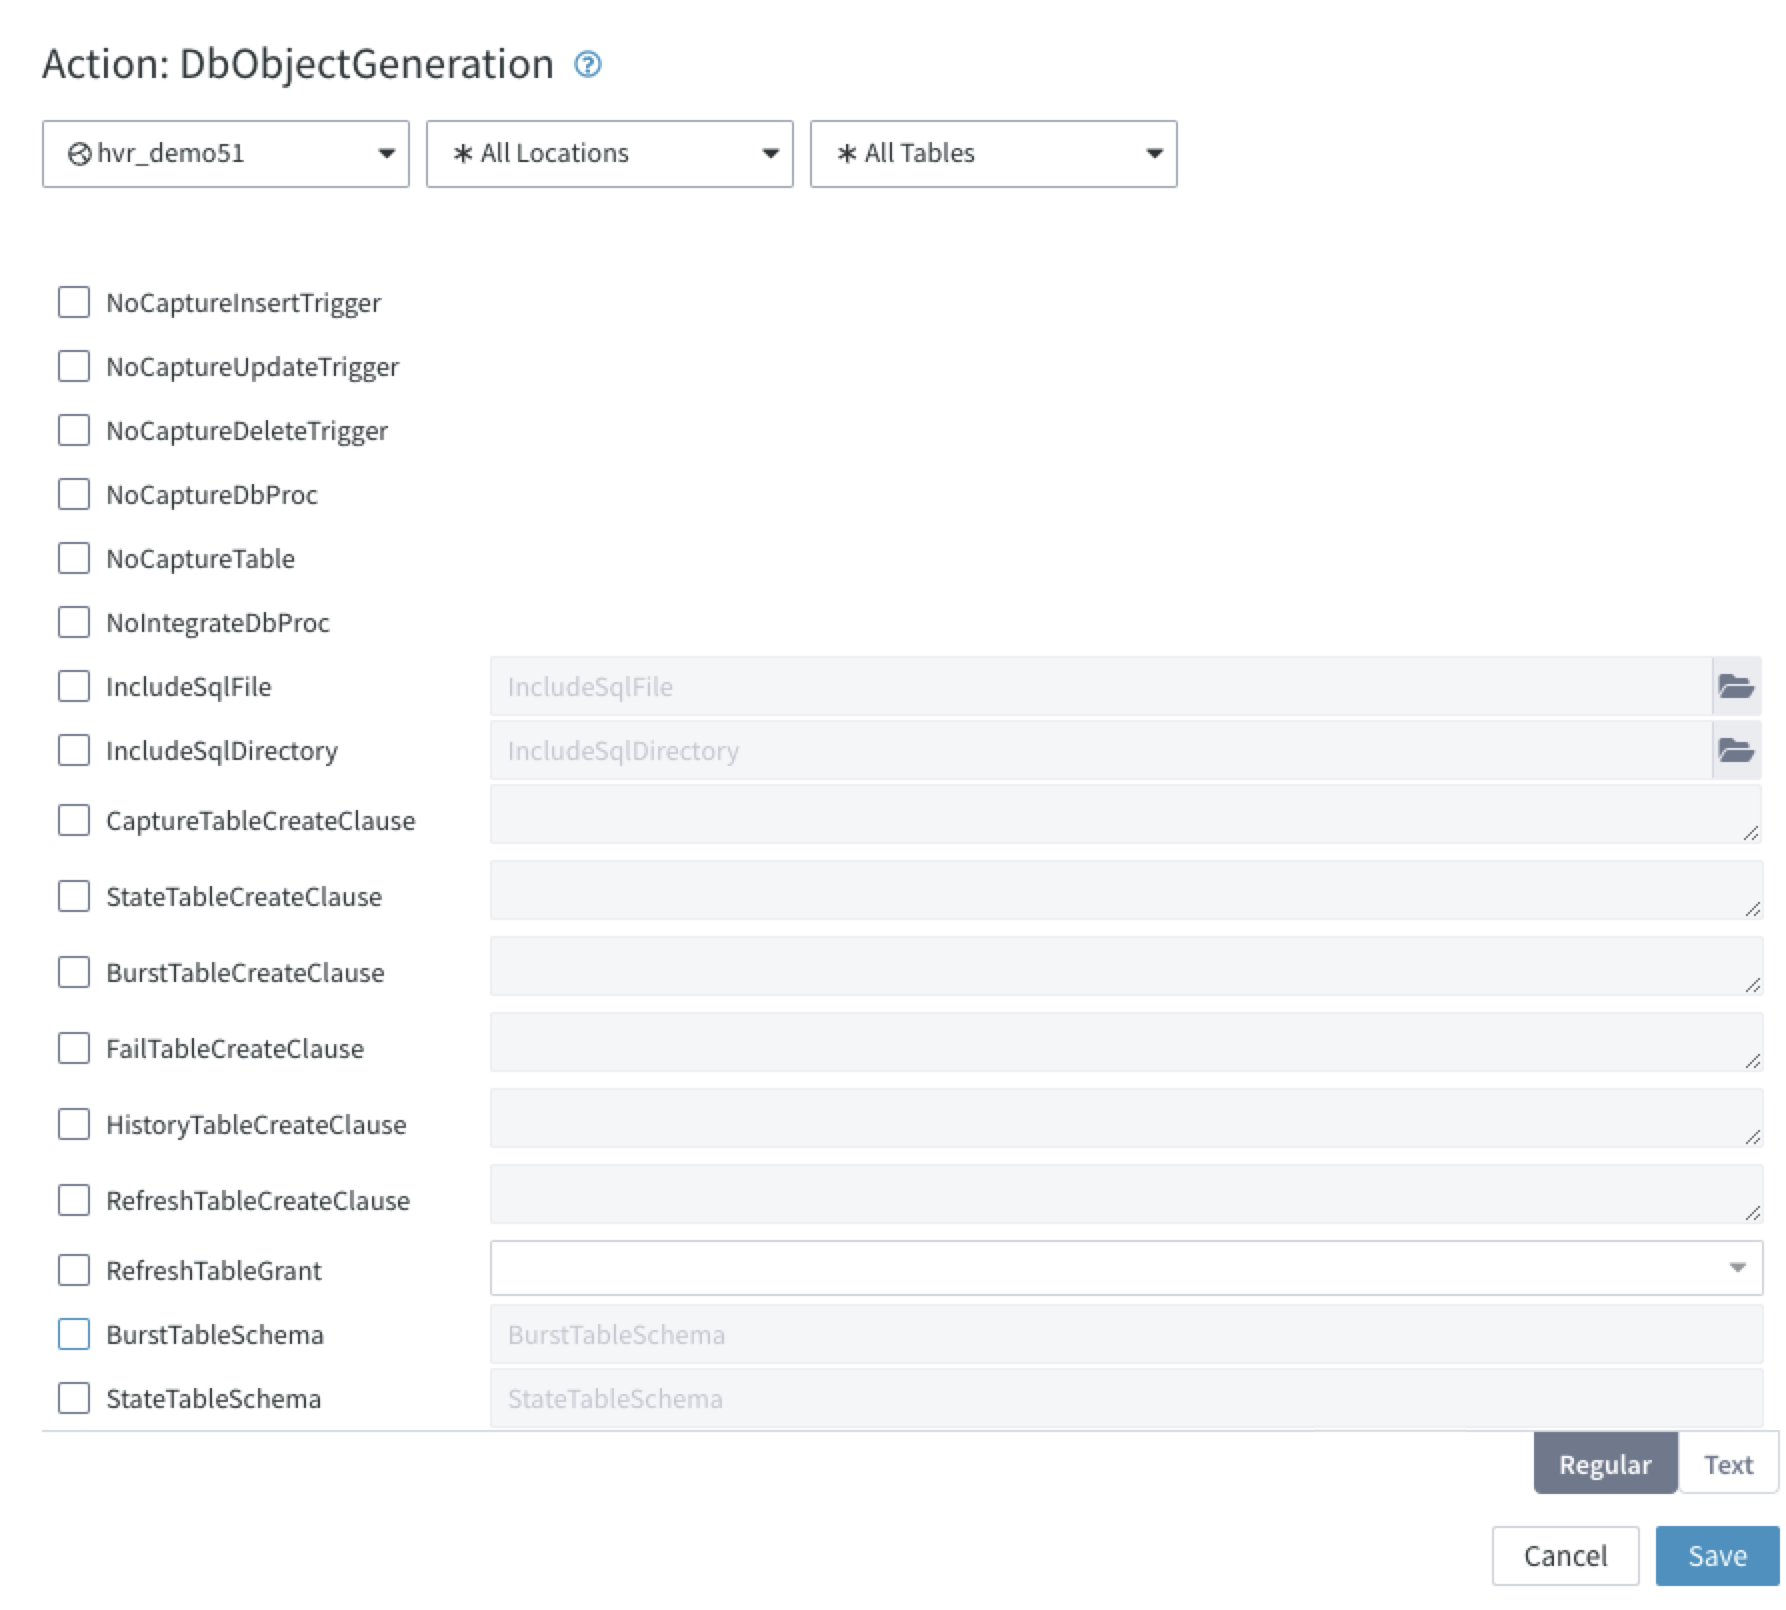The width and height of the screenshot is (1786, 1610).
Task: Open the All Locations dropdown
Action: [x=610, y=154]
